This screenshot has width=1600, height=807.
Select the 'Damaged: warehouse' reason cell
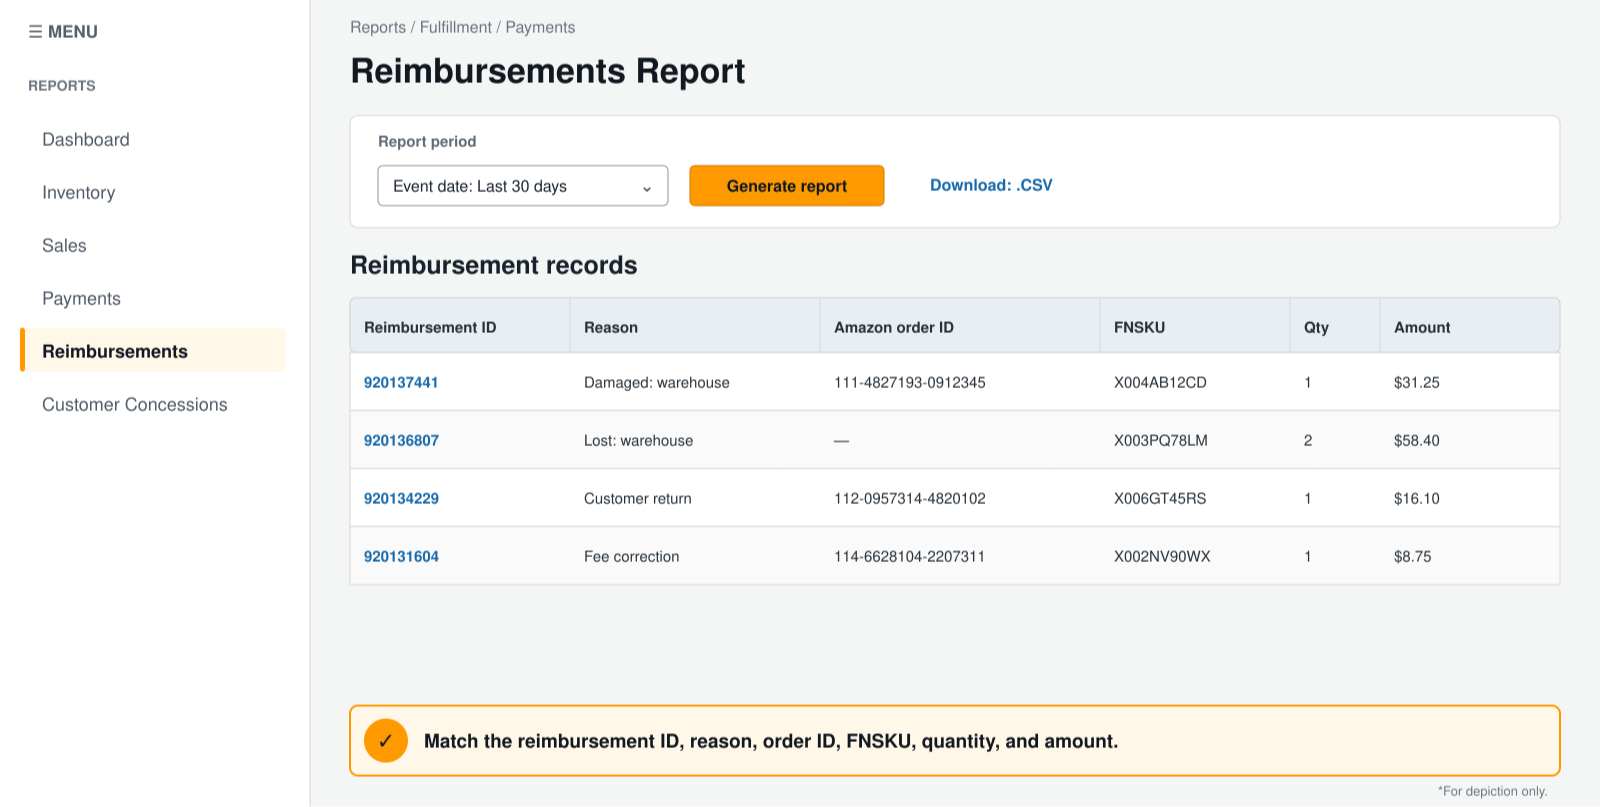point(657,382)
